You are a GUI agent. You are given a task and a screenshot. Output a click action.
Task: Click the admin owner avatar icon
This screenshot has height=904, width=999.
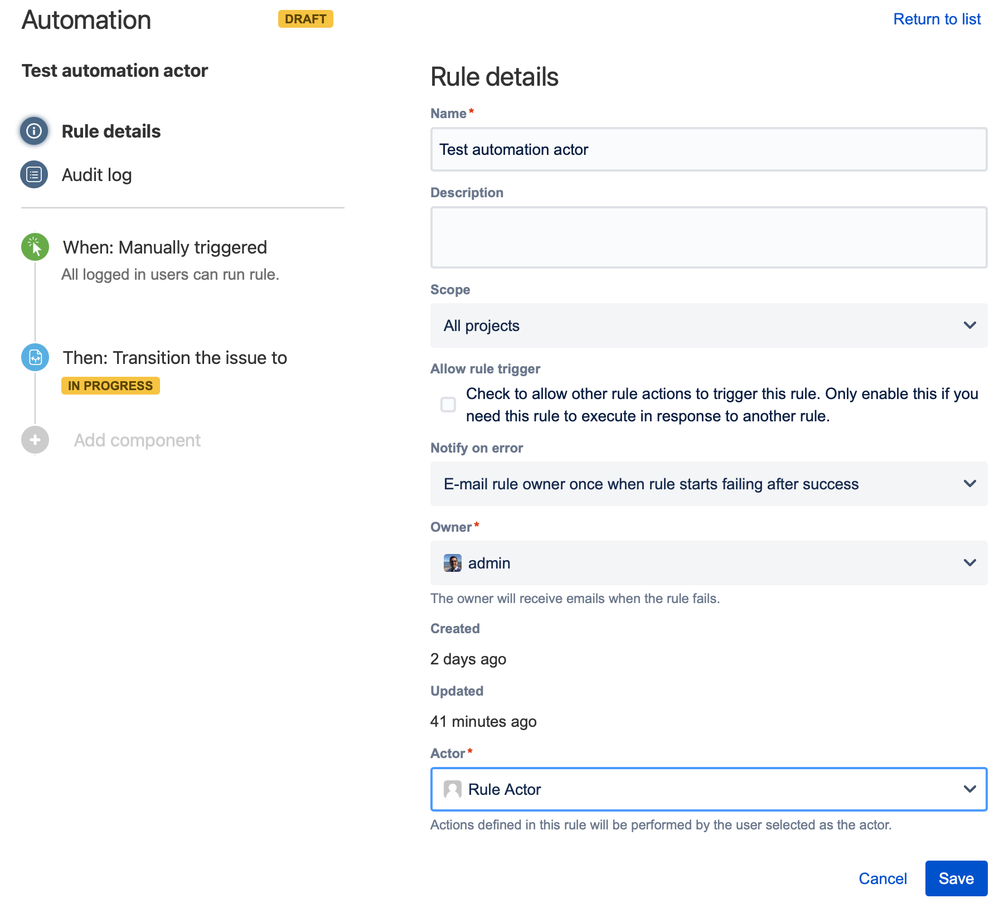pos(452,563)
